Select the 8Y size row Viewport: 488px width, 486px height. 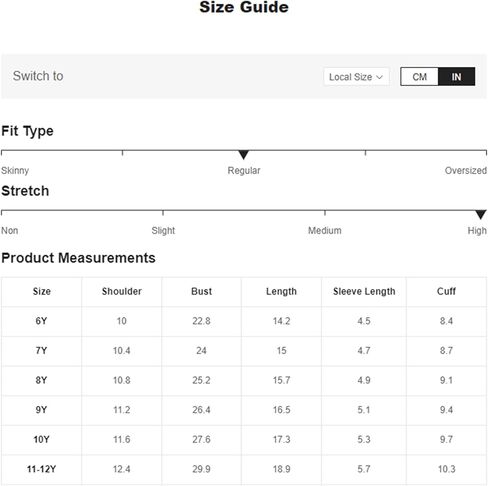(244, 380)
